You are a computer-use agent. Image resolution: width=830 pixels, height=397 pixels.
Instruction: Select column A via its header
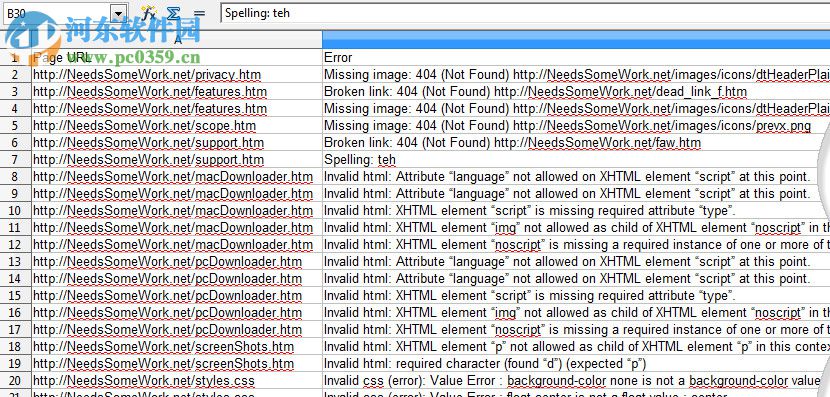177,39
